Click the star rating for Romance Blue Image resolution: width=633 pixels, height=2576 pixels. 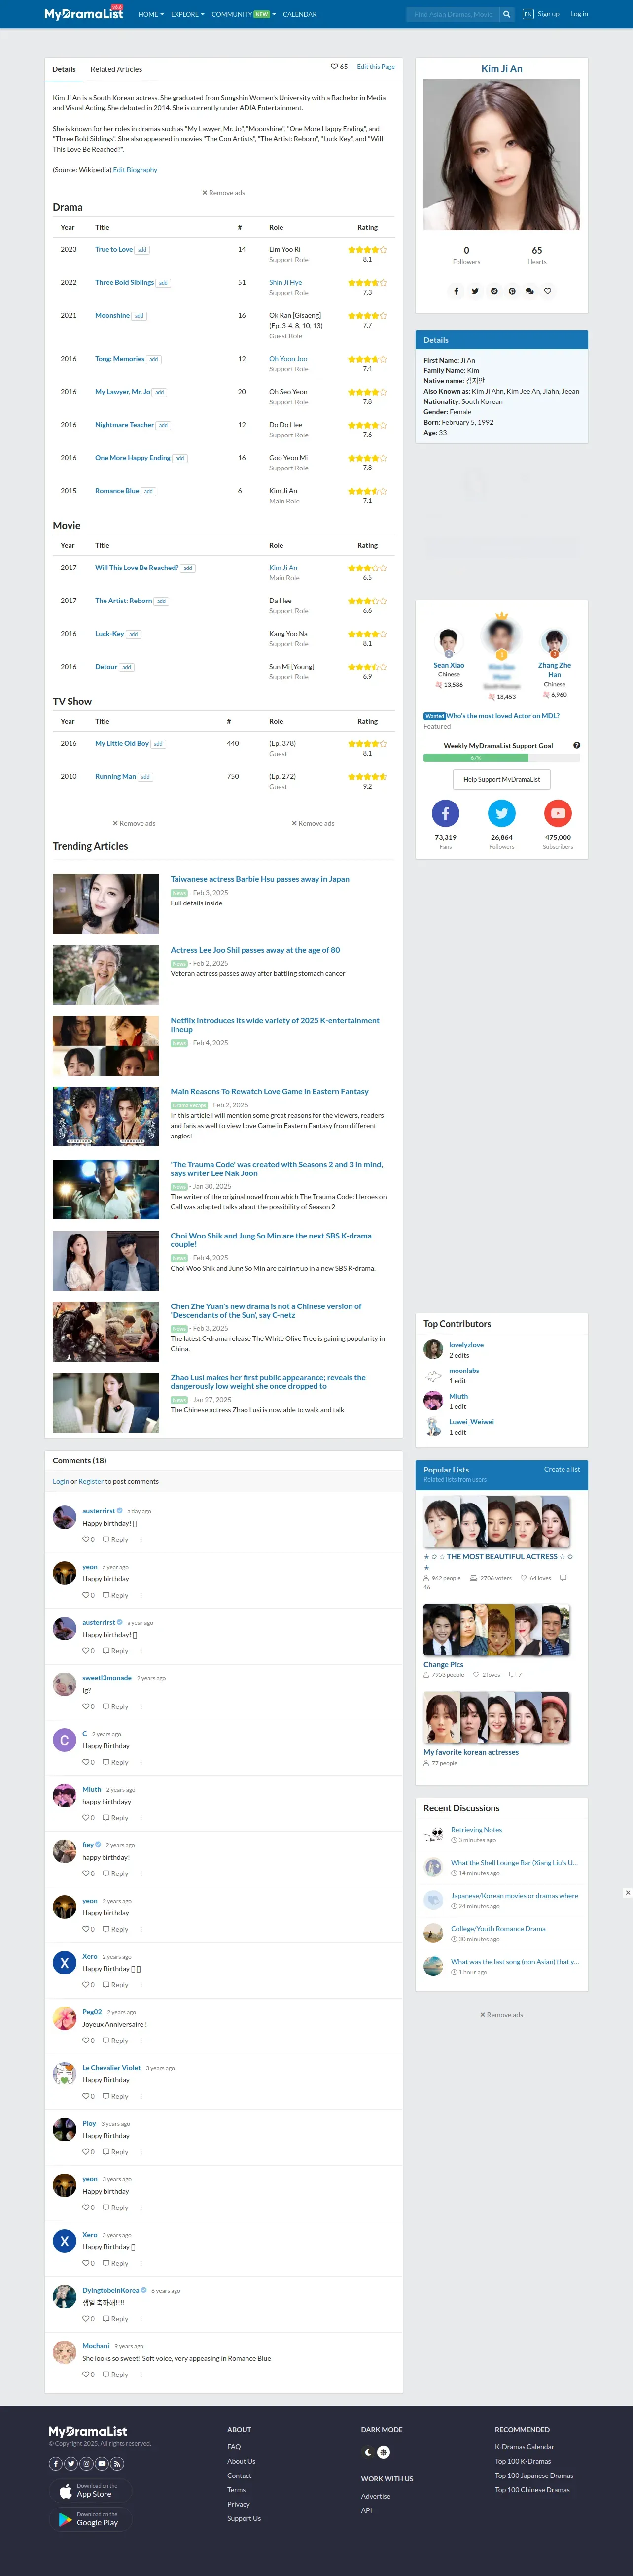pyautogui.click(x=367, y=491)
